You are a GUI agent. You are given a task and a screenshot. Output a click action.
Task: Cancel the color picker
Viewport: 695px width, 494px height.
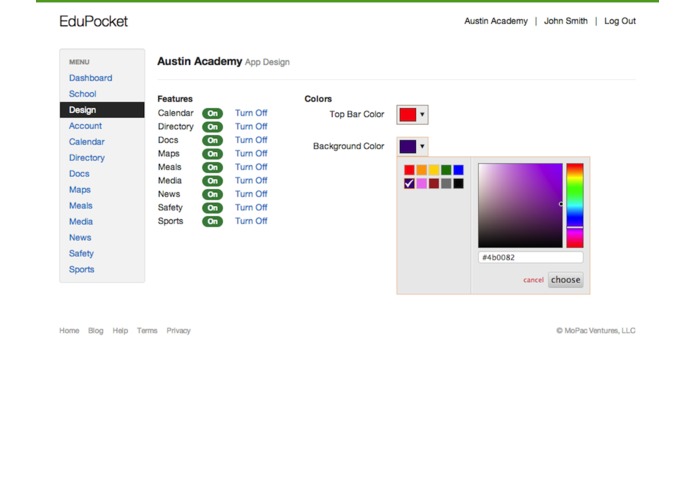pos(533,280)
